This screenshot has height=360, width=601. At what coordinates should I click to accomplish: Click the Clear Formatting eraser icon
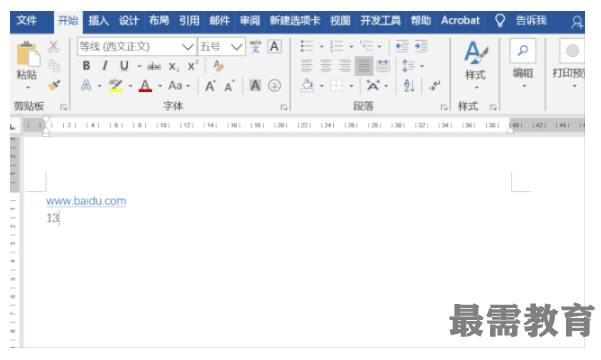pos(218,66)
